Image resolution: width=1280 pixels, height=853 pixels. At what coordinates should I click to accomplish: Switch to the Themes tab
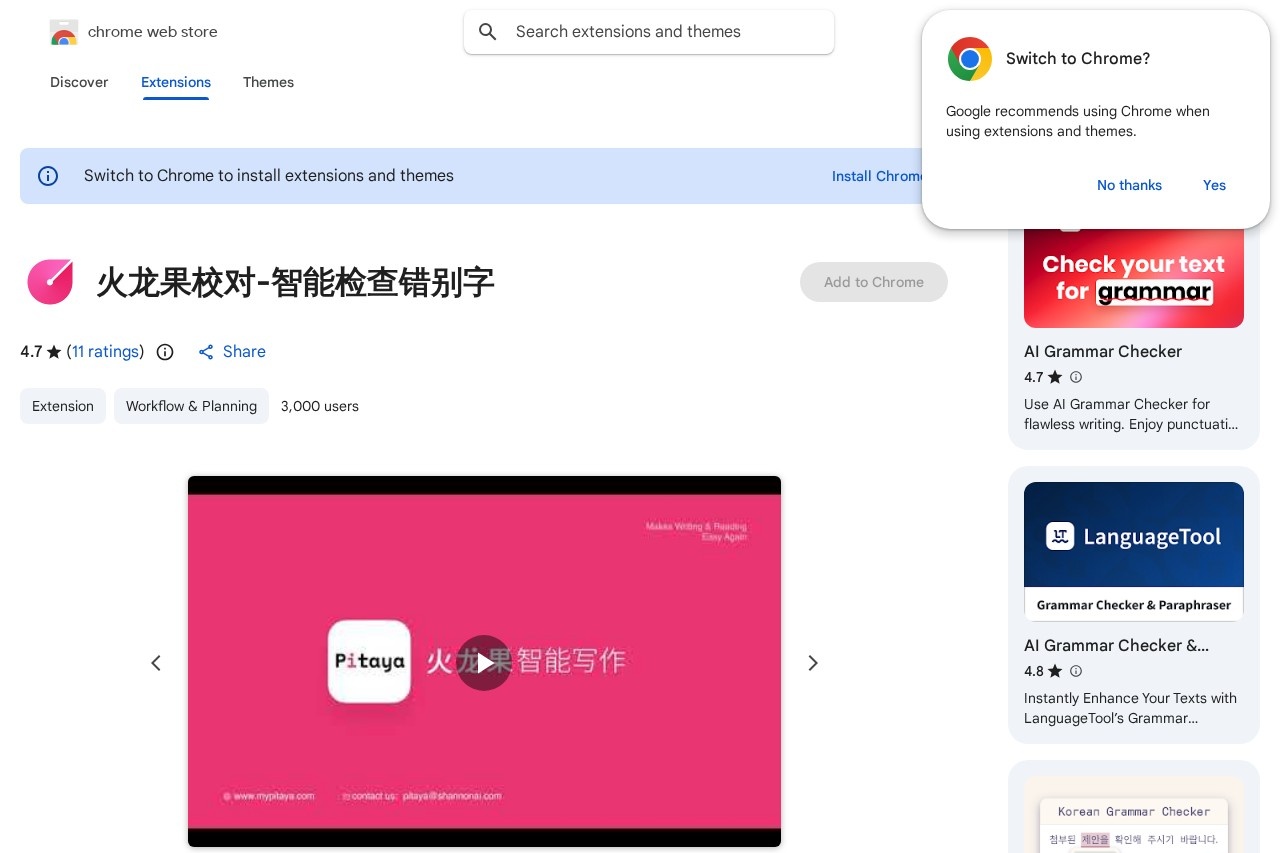[268, 83]
